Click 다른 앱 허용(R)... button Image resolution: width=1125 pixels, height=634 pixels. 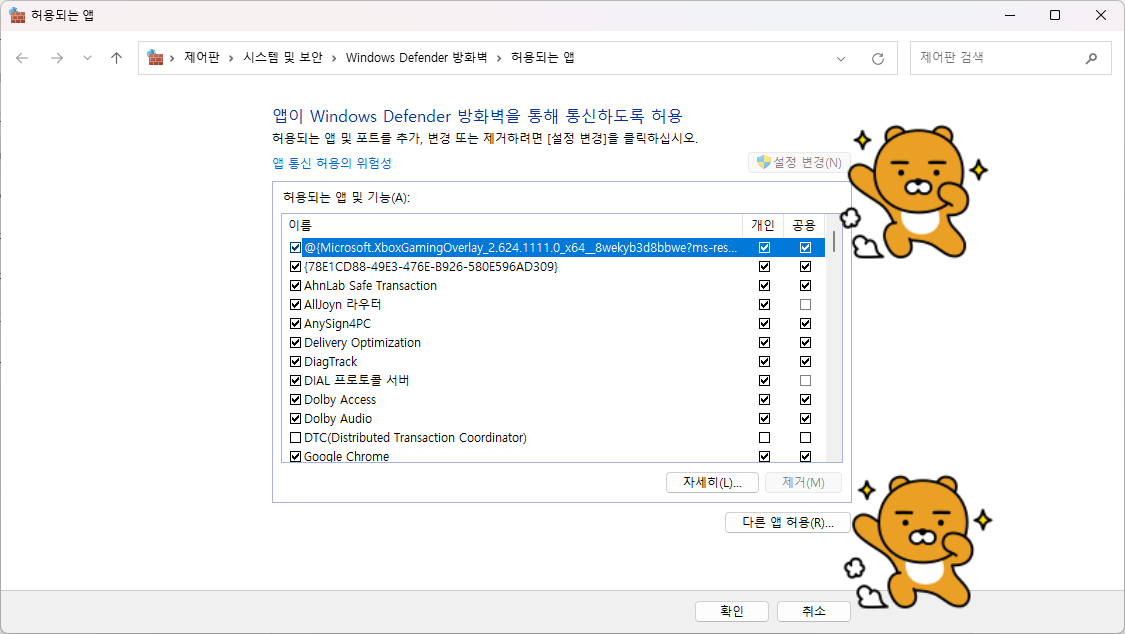788,522
